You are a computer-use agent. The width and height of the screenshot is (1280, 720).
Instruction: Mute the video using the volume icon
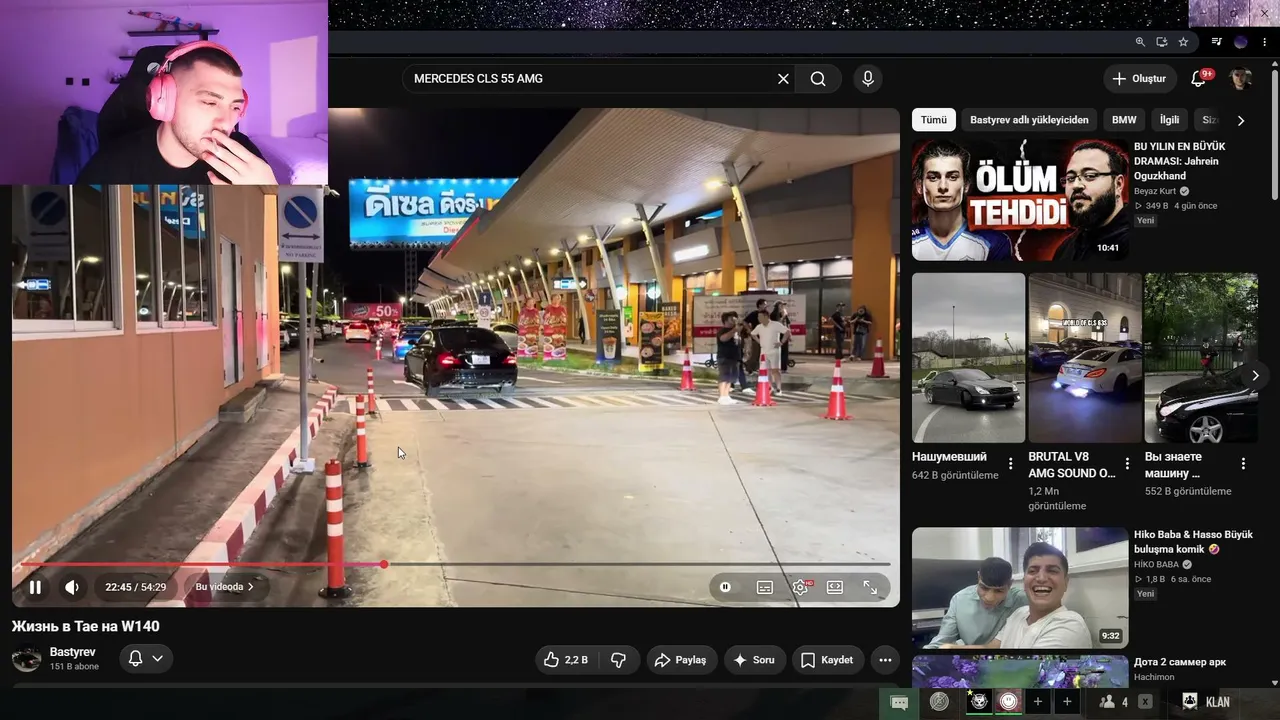pos(71,587)
